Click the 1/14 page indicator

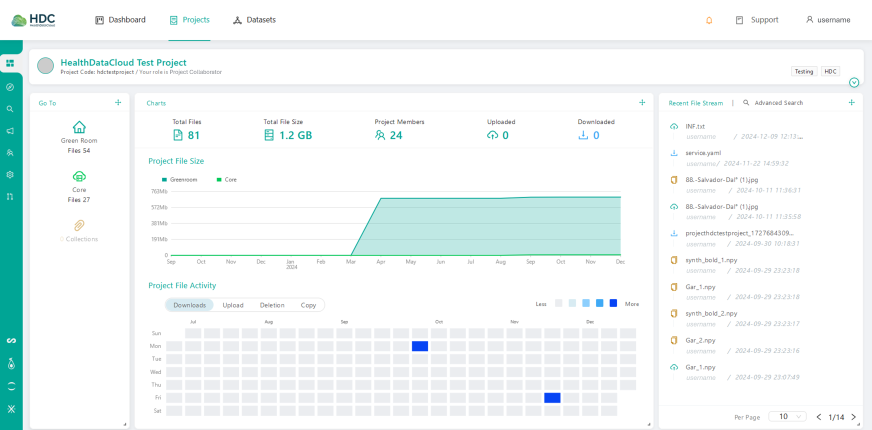(x=836, y=417)
